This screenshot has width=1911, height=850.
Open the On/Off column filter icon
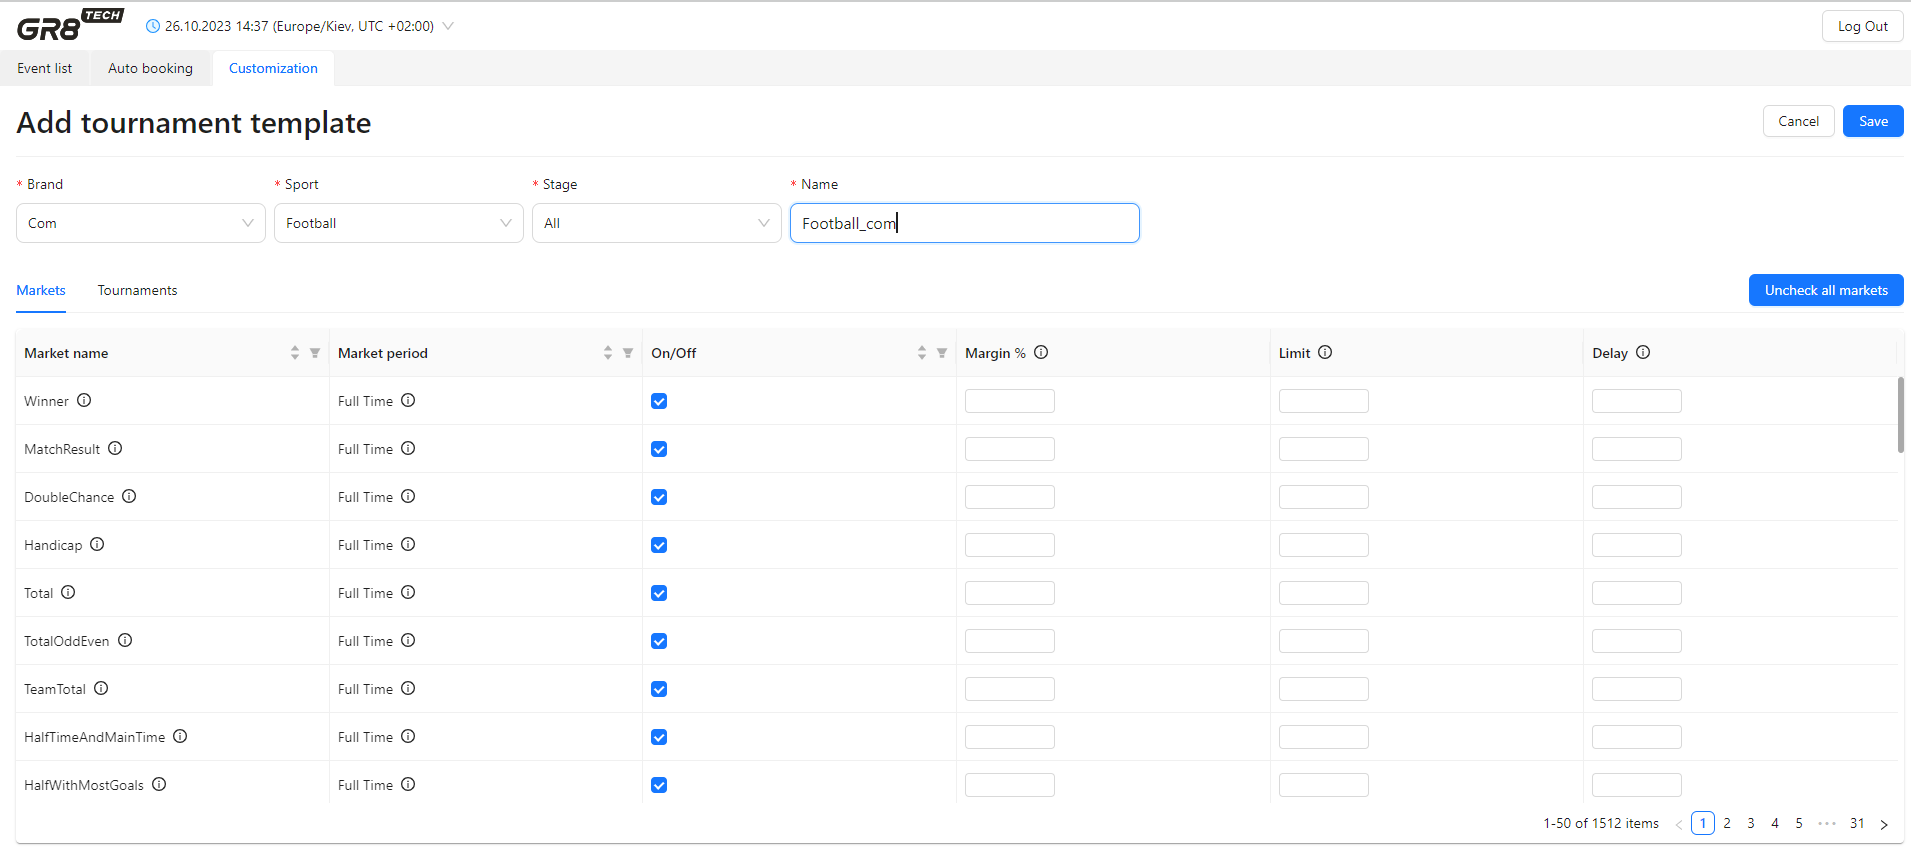[942, 353]
